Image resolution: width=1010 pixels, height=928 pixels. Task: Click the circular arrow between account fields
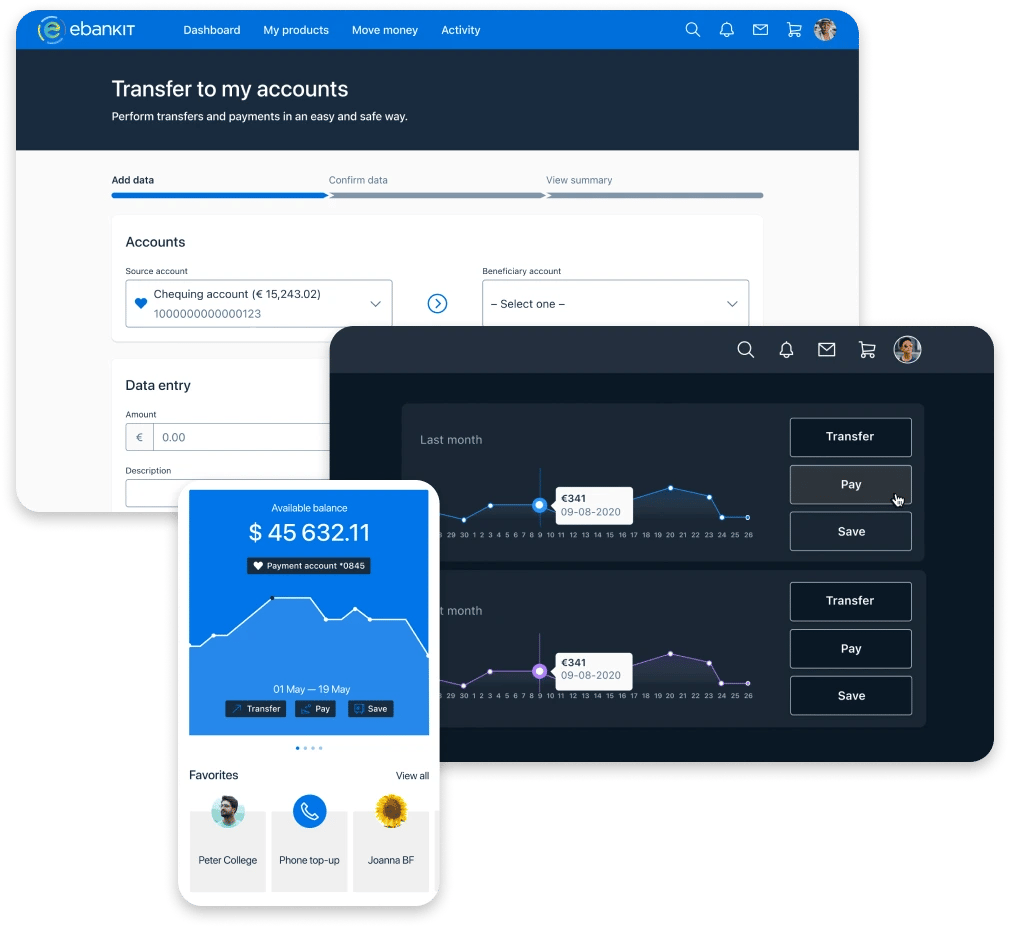pyautogui.click(x=437, y=303)
